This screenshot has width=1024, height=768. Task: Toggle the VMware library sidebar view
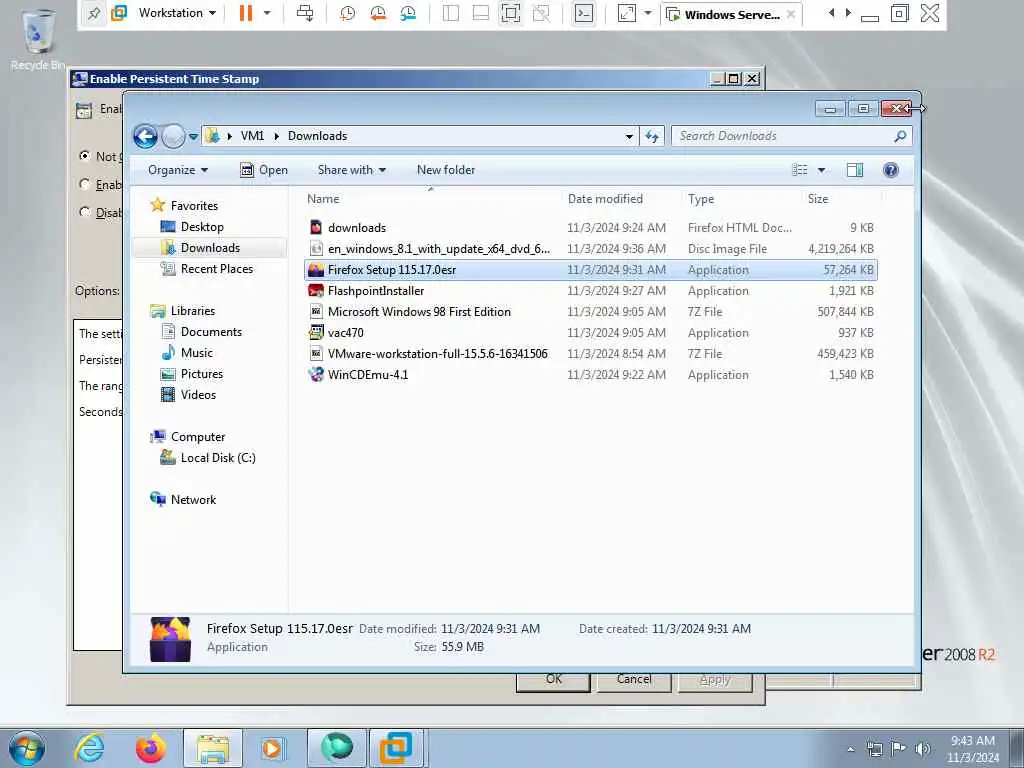(x=451, y=13)
